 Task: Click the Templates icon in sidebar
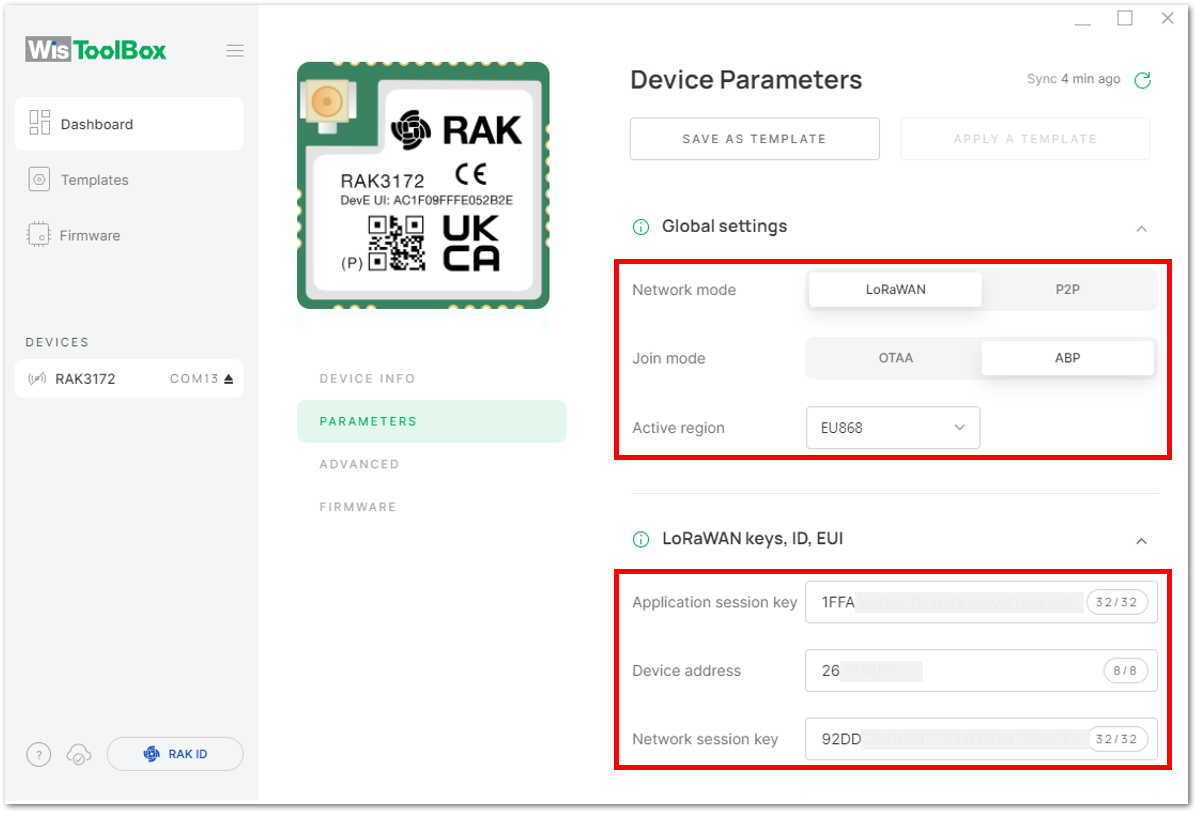click(x=39, y=179)
